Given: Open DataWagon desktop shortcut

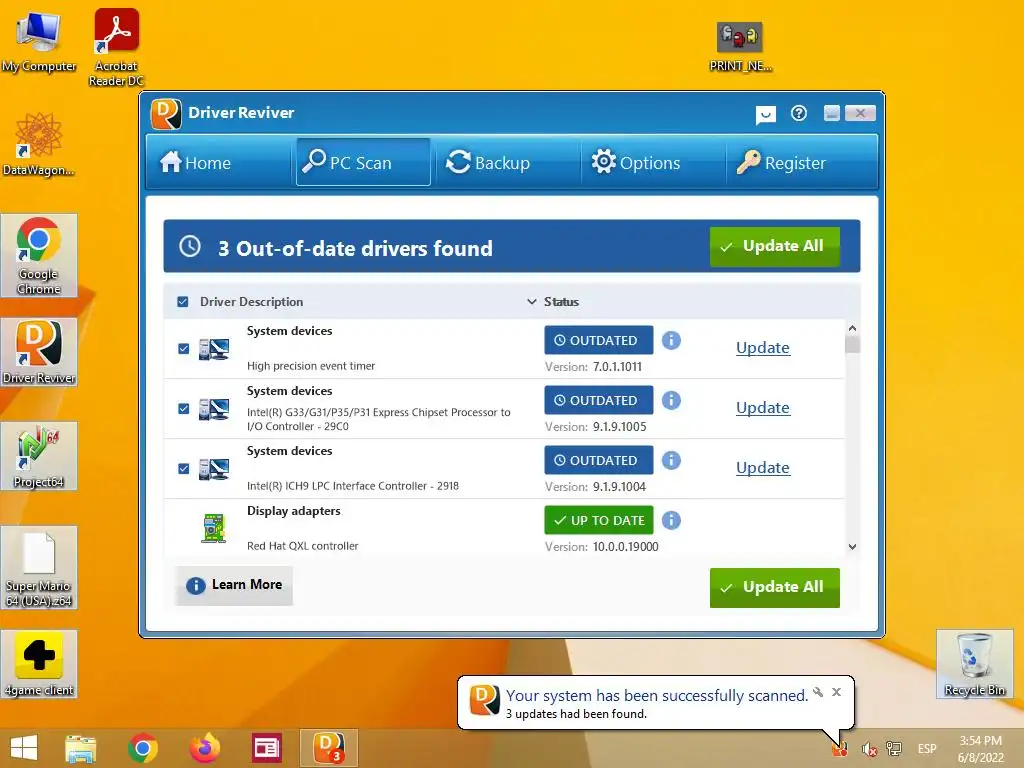Looking at the screenshot, I should pos(39,144).
